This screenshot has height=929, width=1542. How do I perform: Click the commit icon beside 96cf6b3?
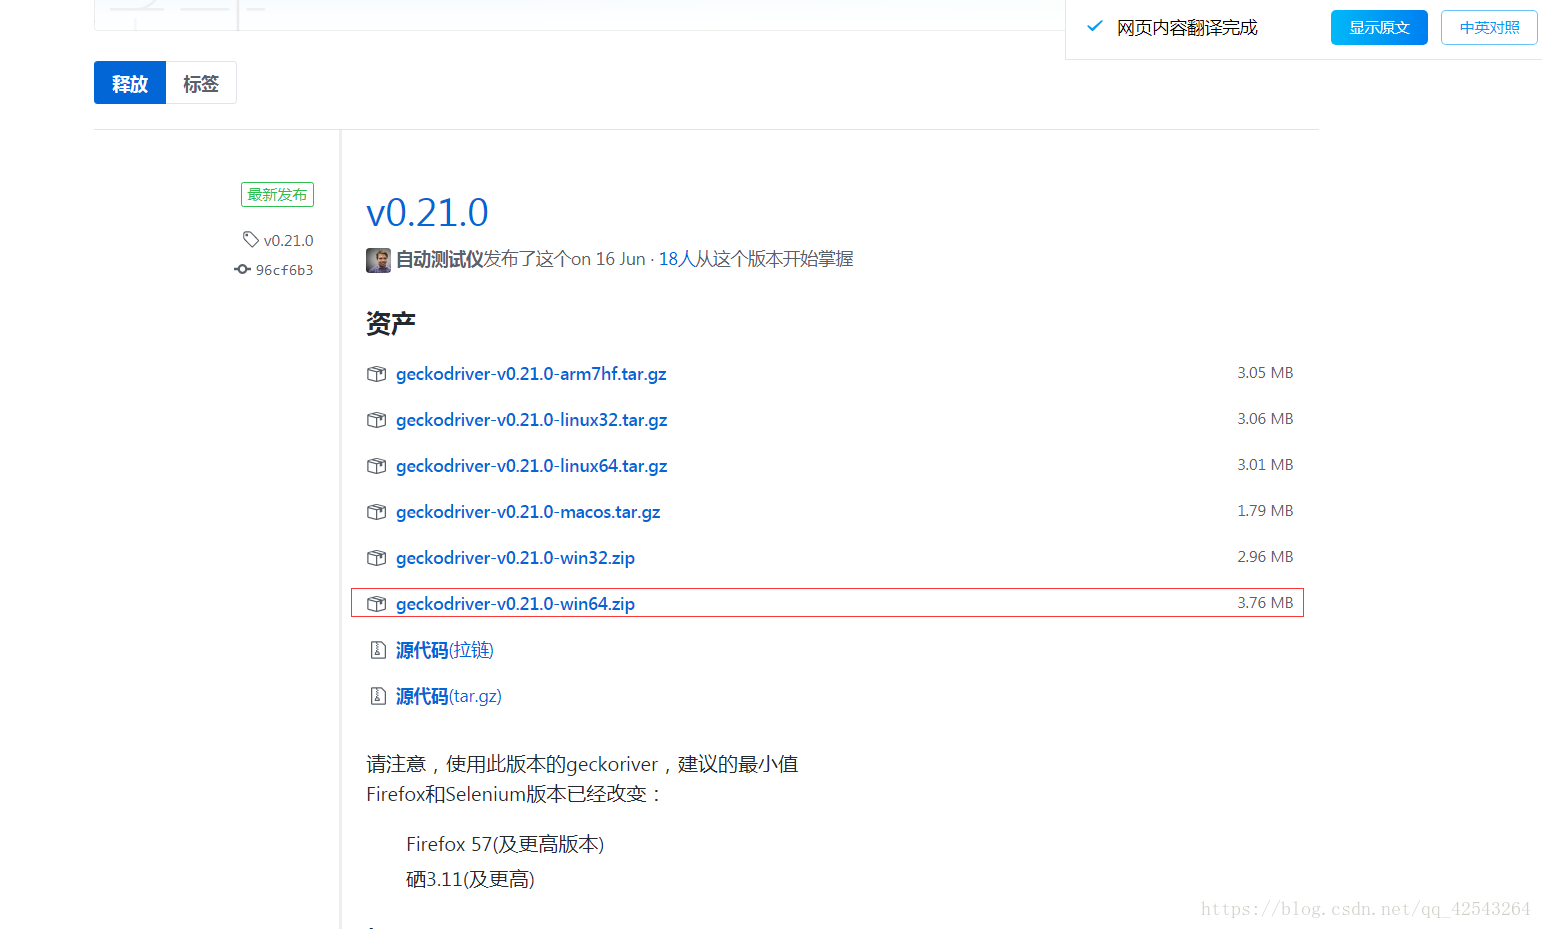(242, 269)
